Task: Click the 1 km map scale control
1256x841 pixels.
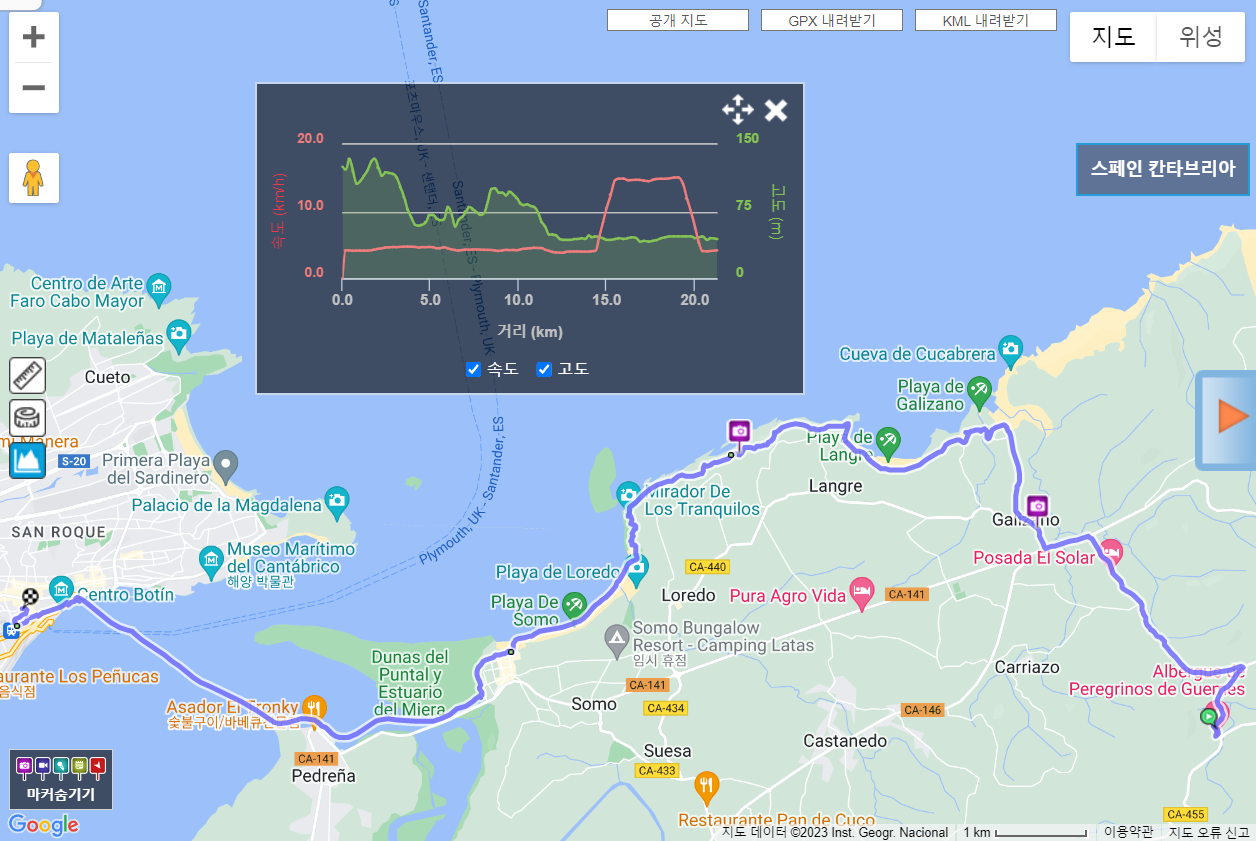Action: [x=1024, y=832]
